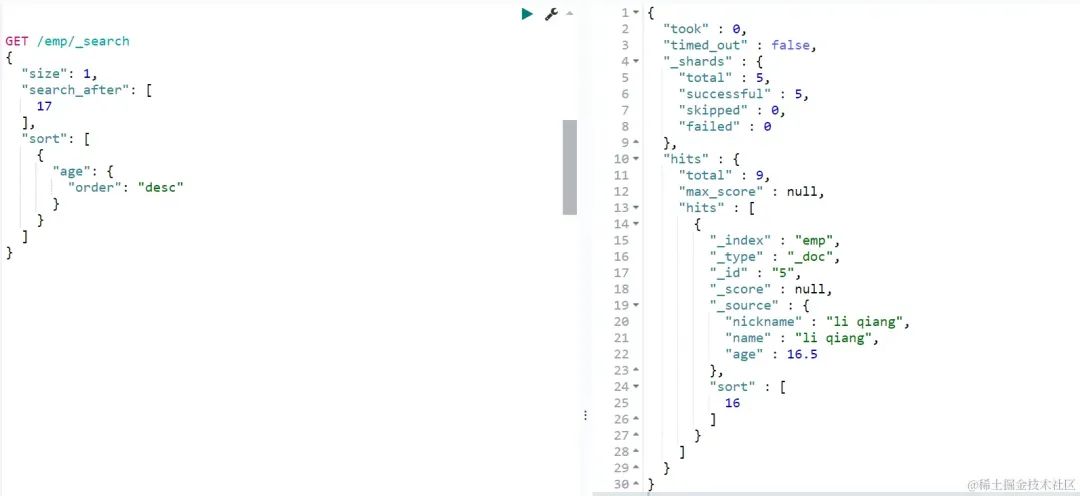Click the "skipped" : 0 line
This screenshot has width=1080, height=496.
coord(731,111)
